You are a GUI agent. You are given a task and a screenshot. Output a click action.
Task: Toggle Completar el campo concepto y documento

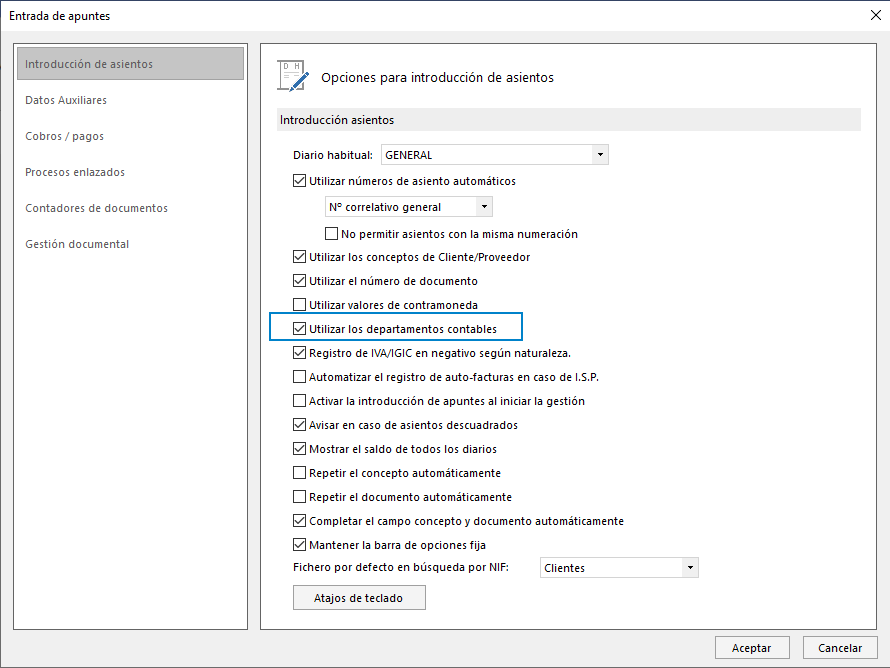(x=299, y=521)
